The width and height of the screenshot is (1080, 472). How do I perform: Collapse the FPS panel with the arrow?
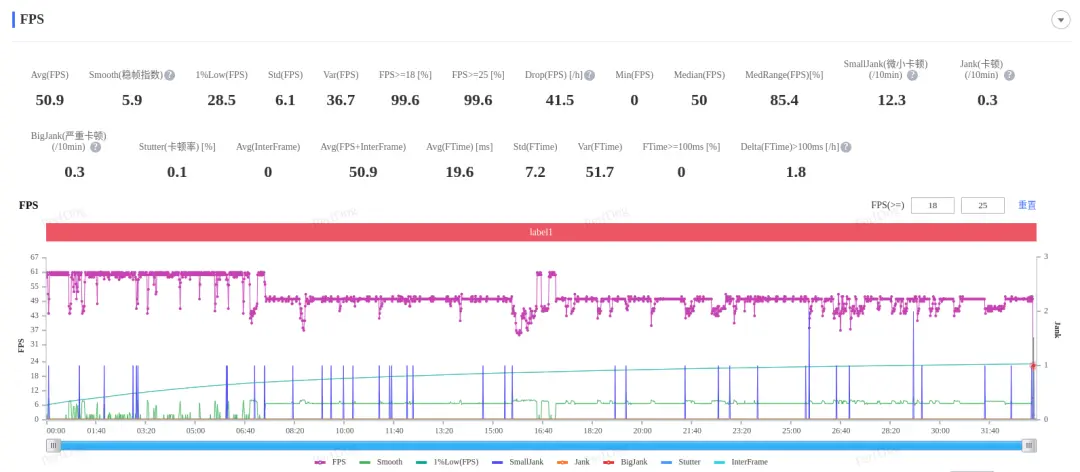pos(1060,20)
